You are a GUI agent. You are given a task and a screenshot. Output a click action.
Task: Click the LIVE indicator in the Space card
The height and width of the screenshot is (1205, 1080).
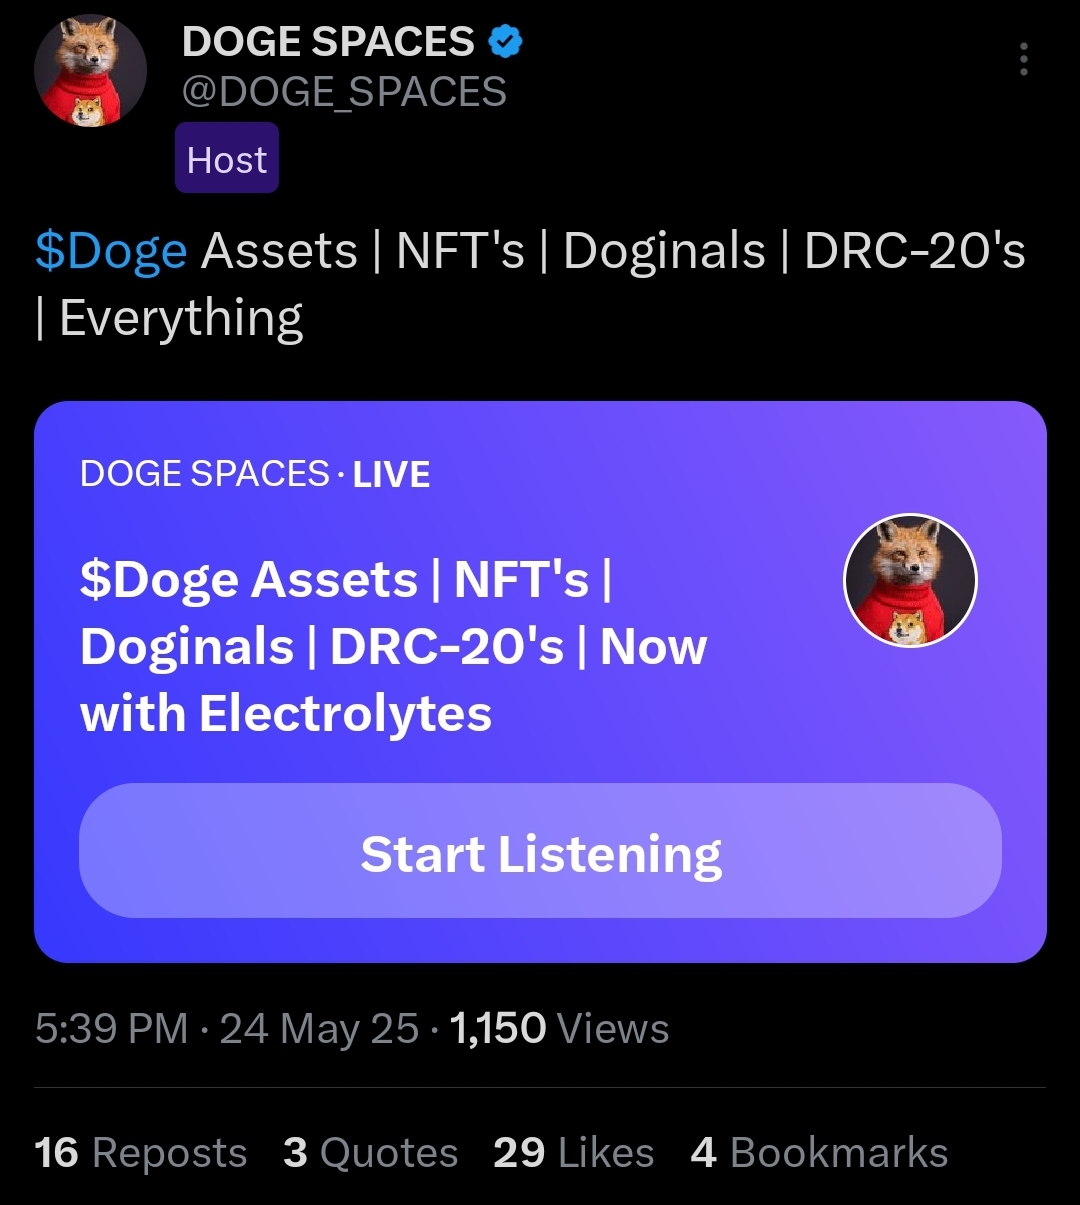click(x=392, y=474)
